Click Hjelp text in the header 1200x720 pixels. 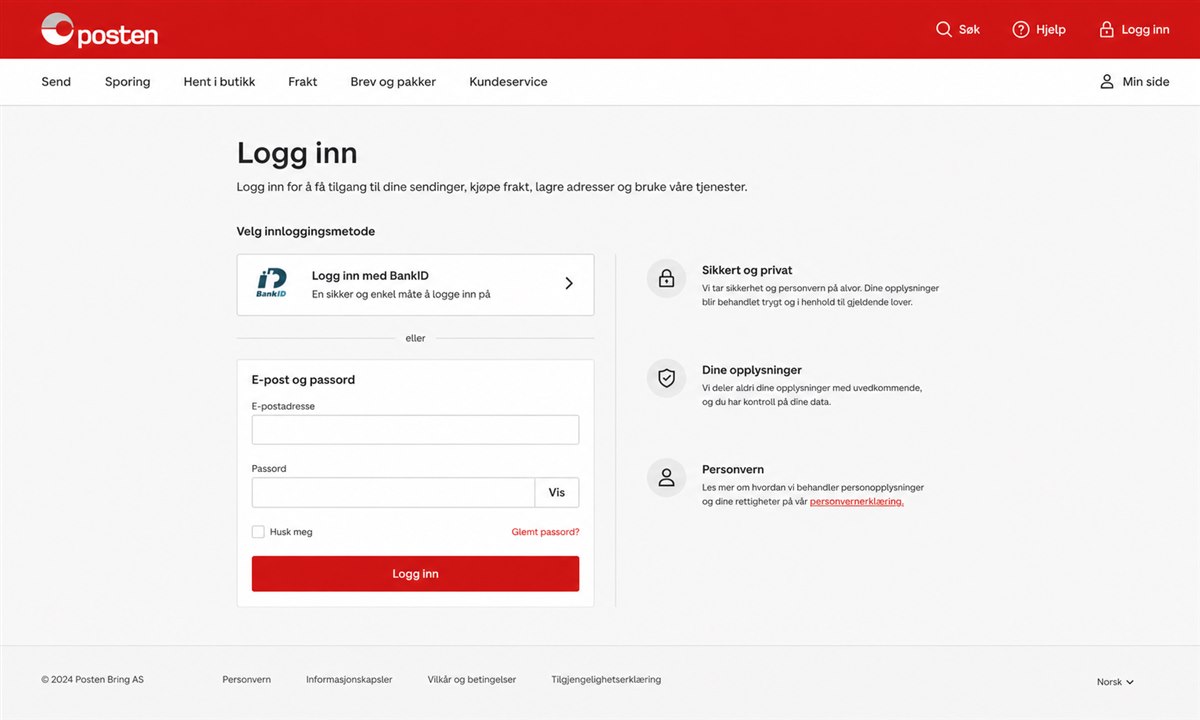[x=1050, y=30]
